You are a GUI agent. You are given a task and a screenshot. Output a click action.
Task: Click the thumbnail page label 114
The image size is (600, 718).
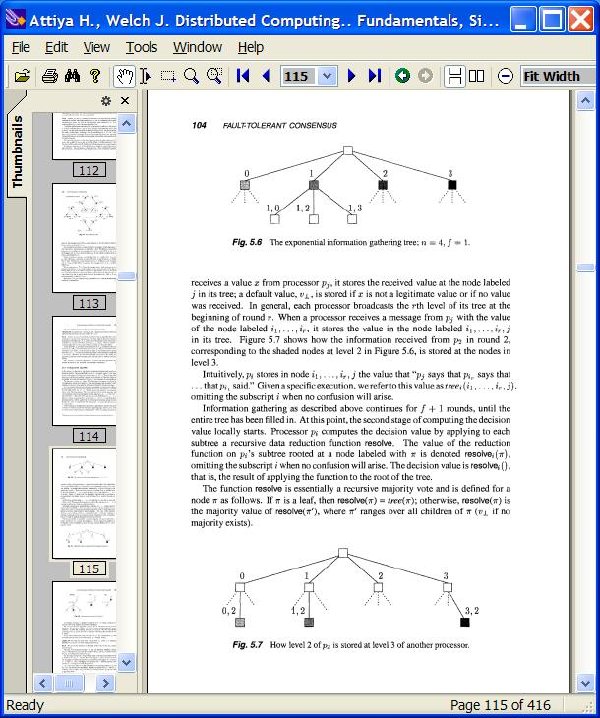pyautogui.click(x=89, y=436)
